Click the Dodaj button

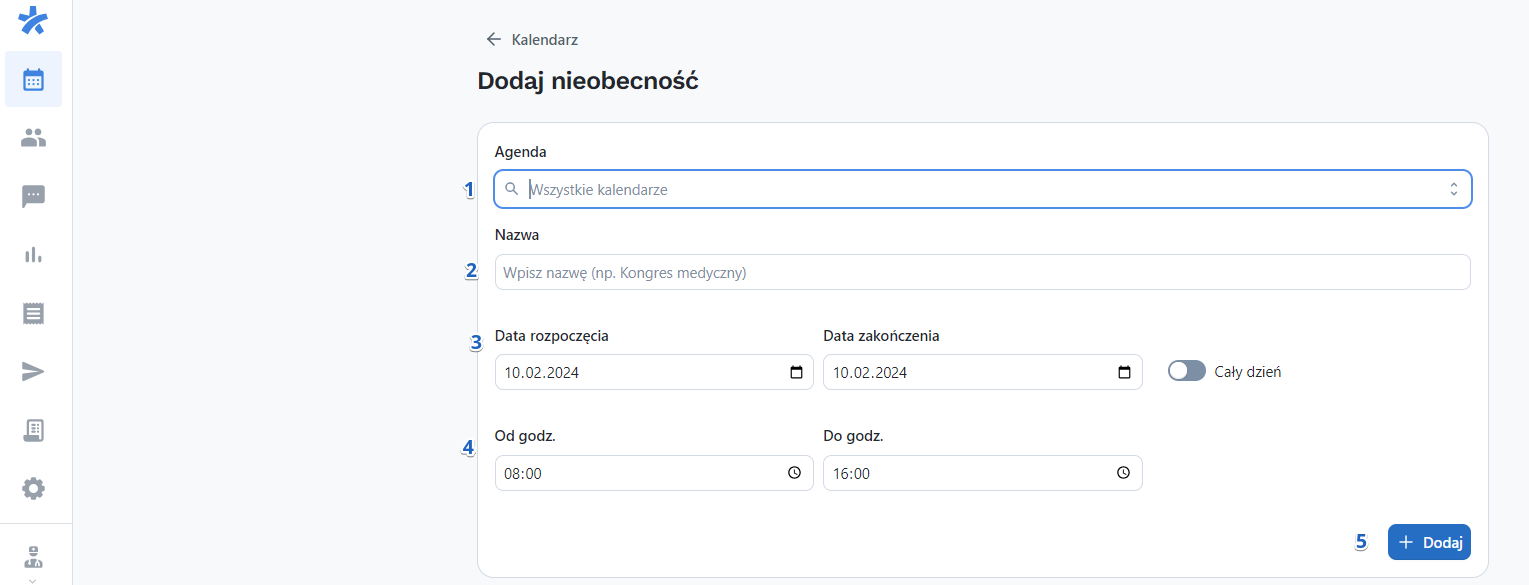pos(1429,542)
